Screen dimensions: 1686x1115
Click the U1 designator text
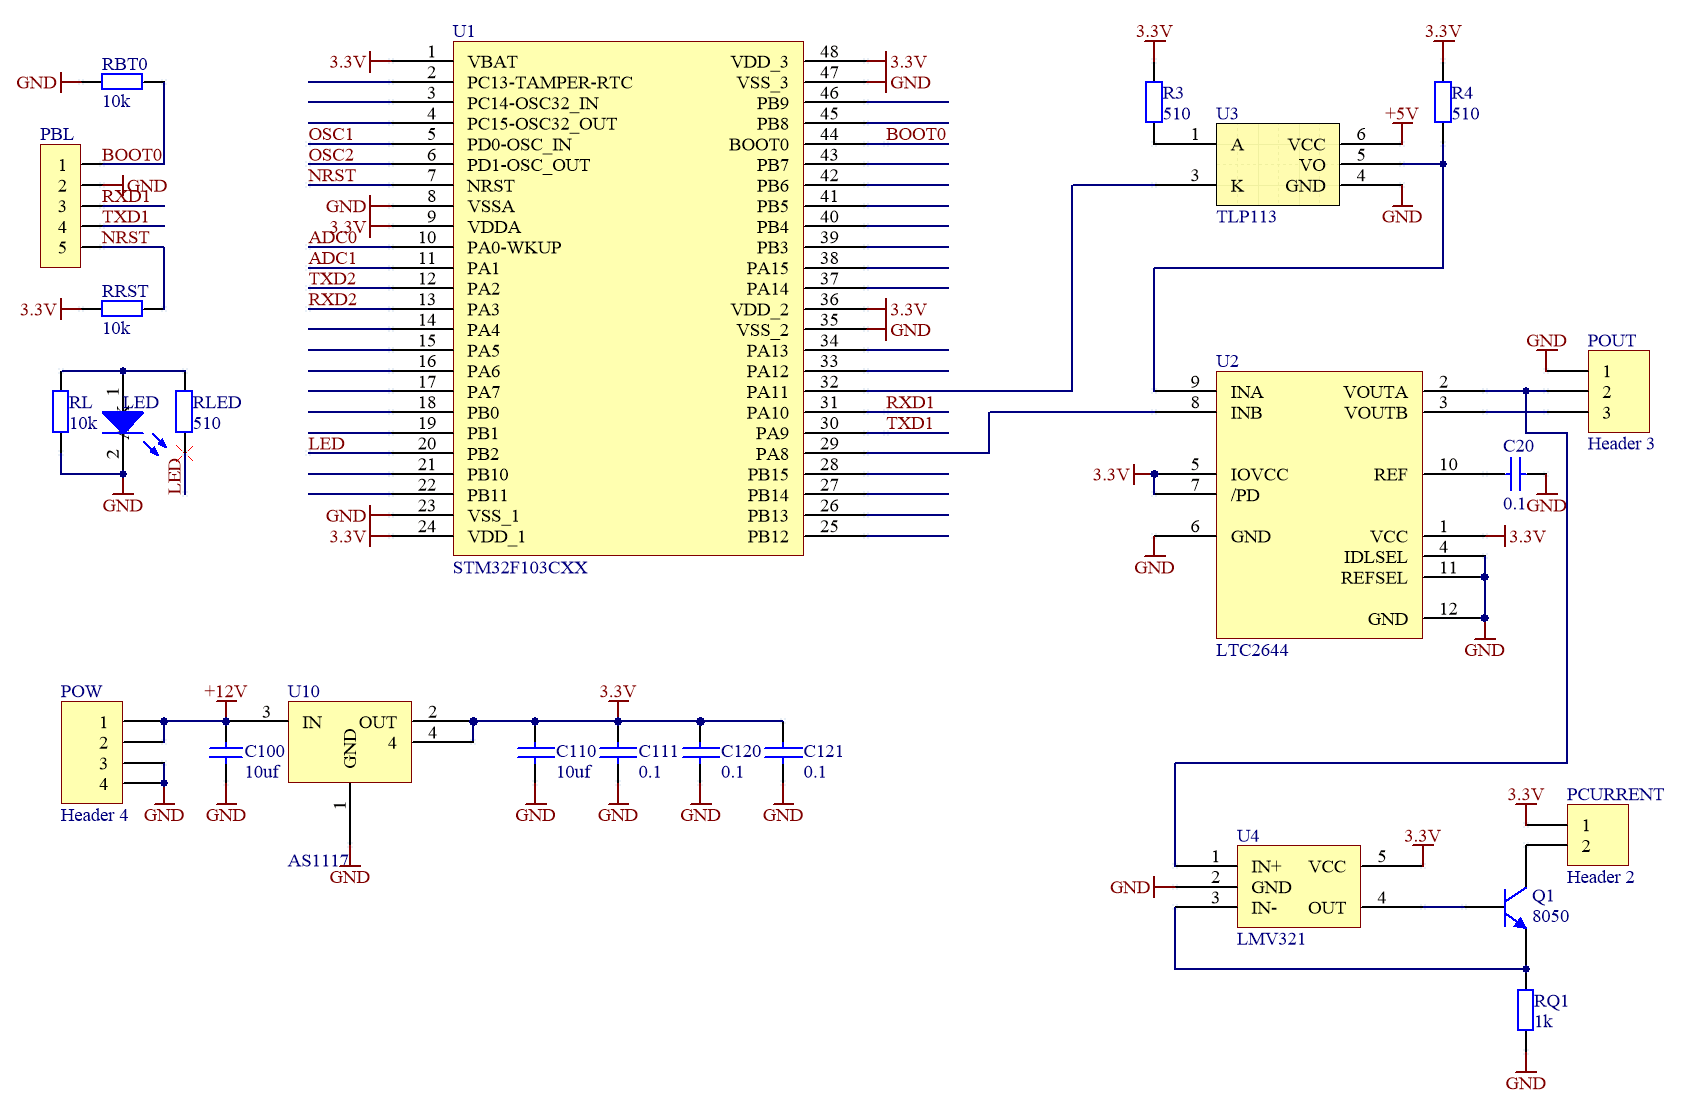[464, 31]
